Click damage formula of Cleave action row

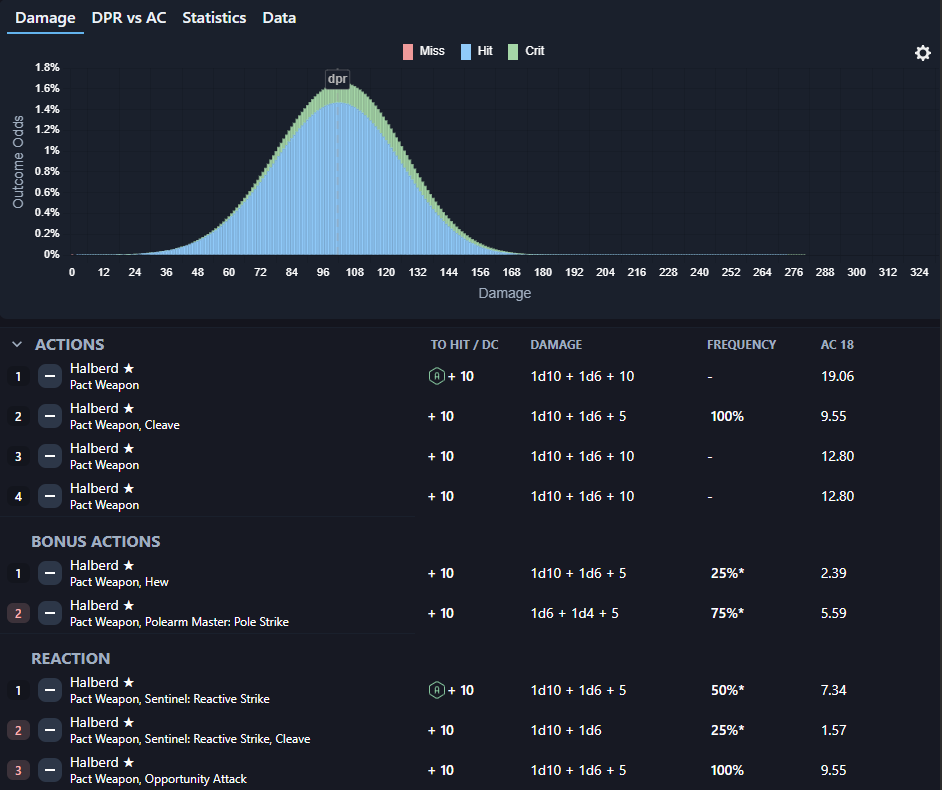tap(578, 416)
